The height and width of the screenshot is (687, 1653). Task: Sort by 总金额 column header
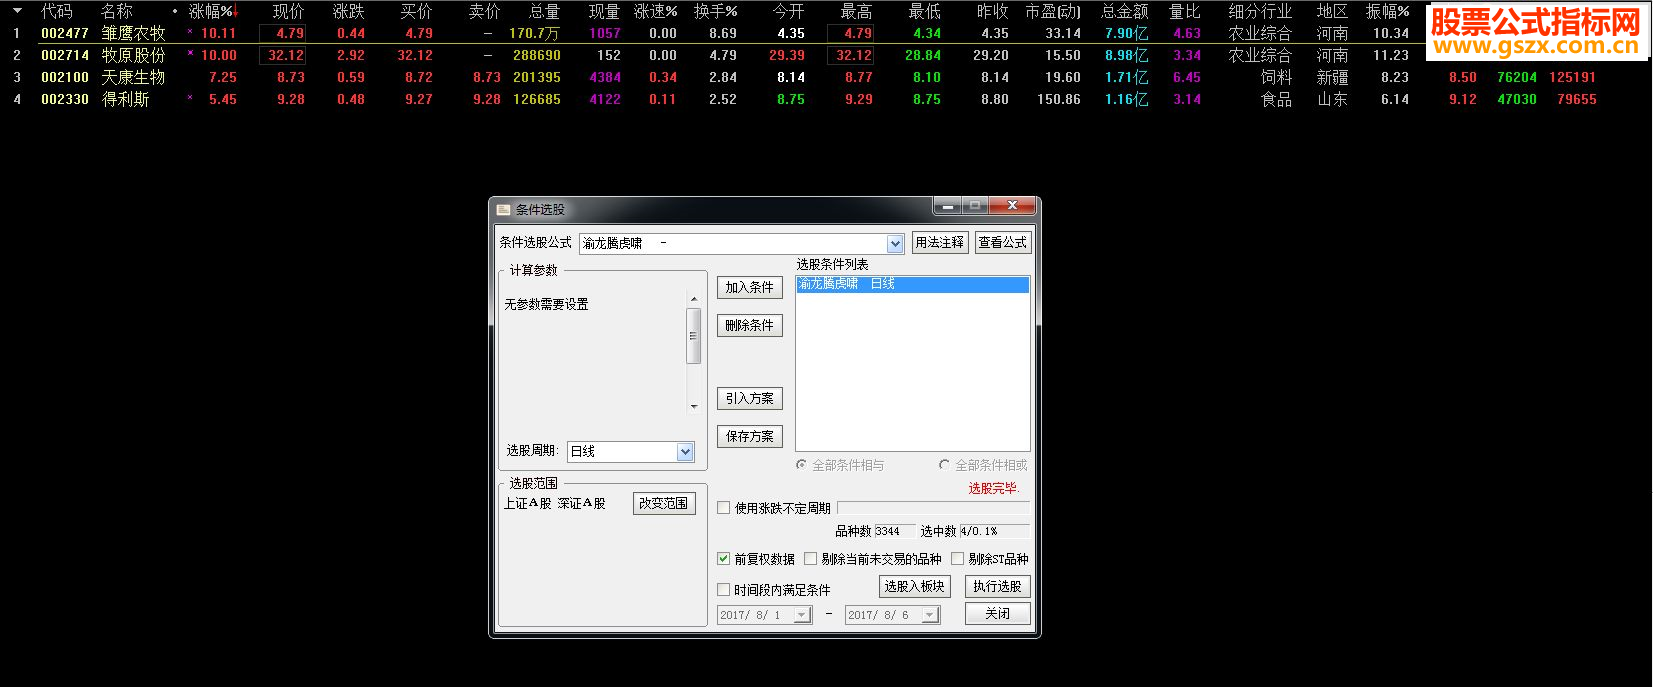pos(1124,11)
